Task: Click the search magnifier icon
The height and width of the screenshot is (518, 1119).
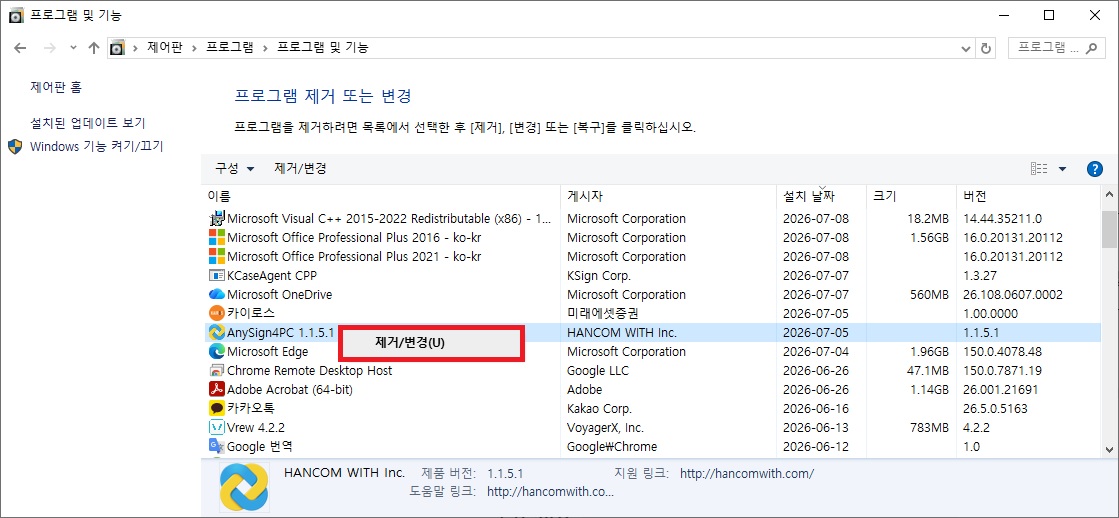Action: [1090, 48]
